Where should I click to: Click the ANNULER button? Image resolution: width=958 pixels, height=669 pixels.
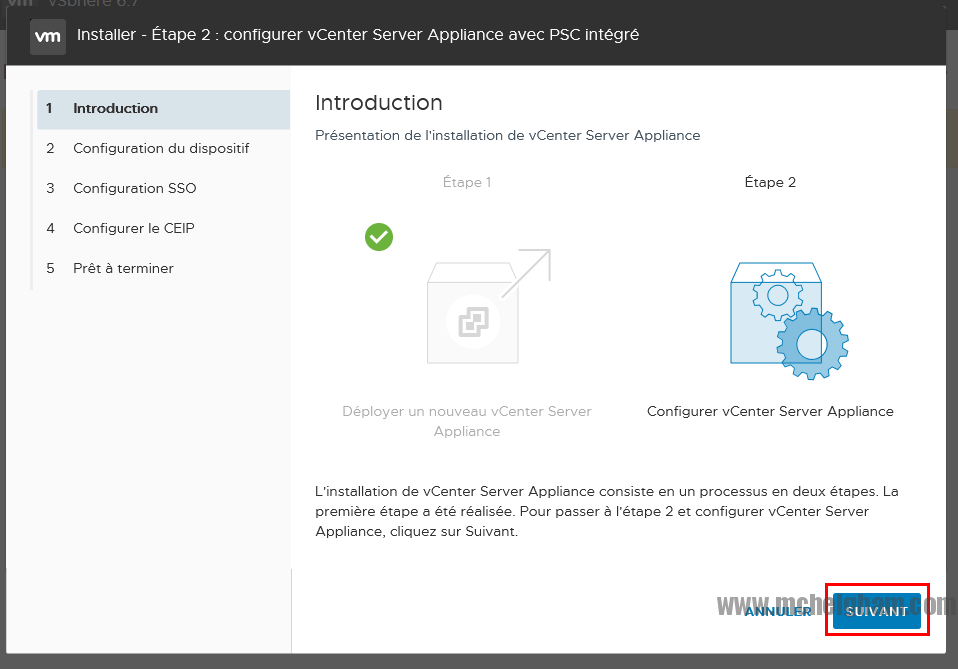[x=778, y=611]
